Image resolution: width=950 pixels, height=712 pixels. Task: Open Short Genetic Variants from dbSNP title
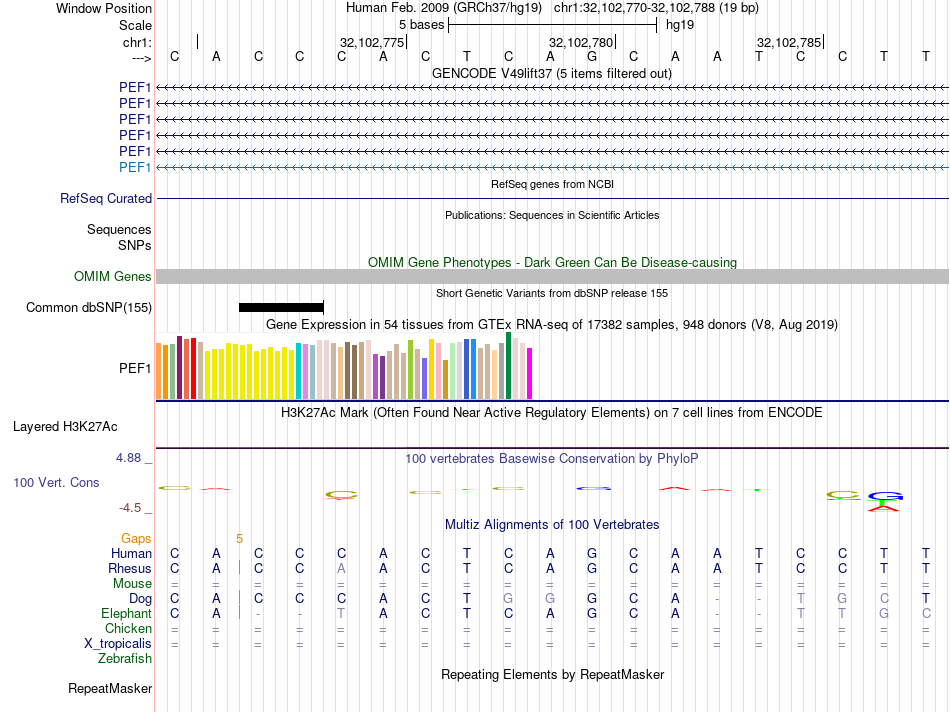point(552,293)
